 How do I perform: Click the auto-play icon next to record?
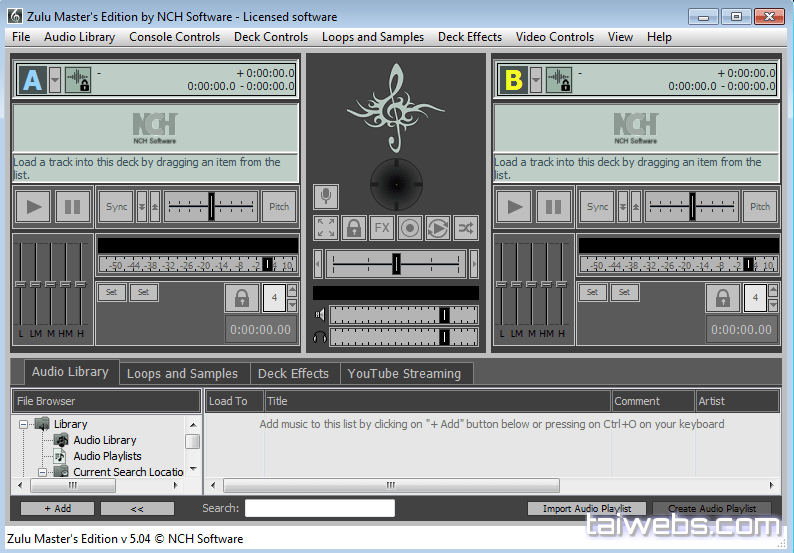438,227
